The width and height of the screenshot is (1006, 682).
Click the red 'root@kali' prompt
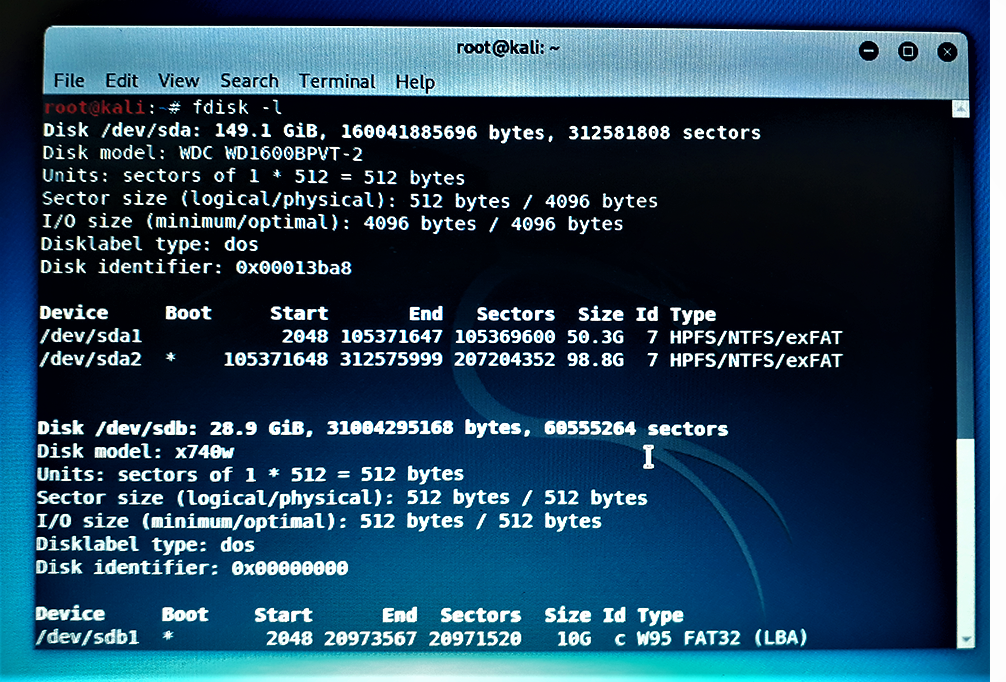[95, 107]
